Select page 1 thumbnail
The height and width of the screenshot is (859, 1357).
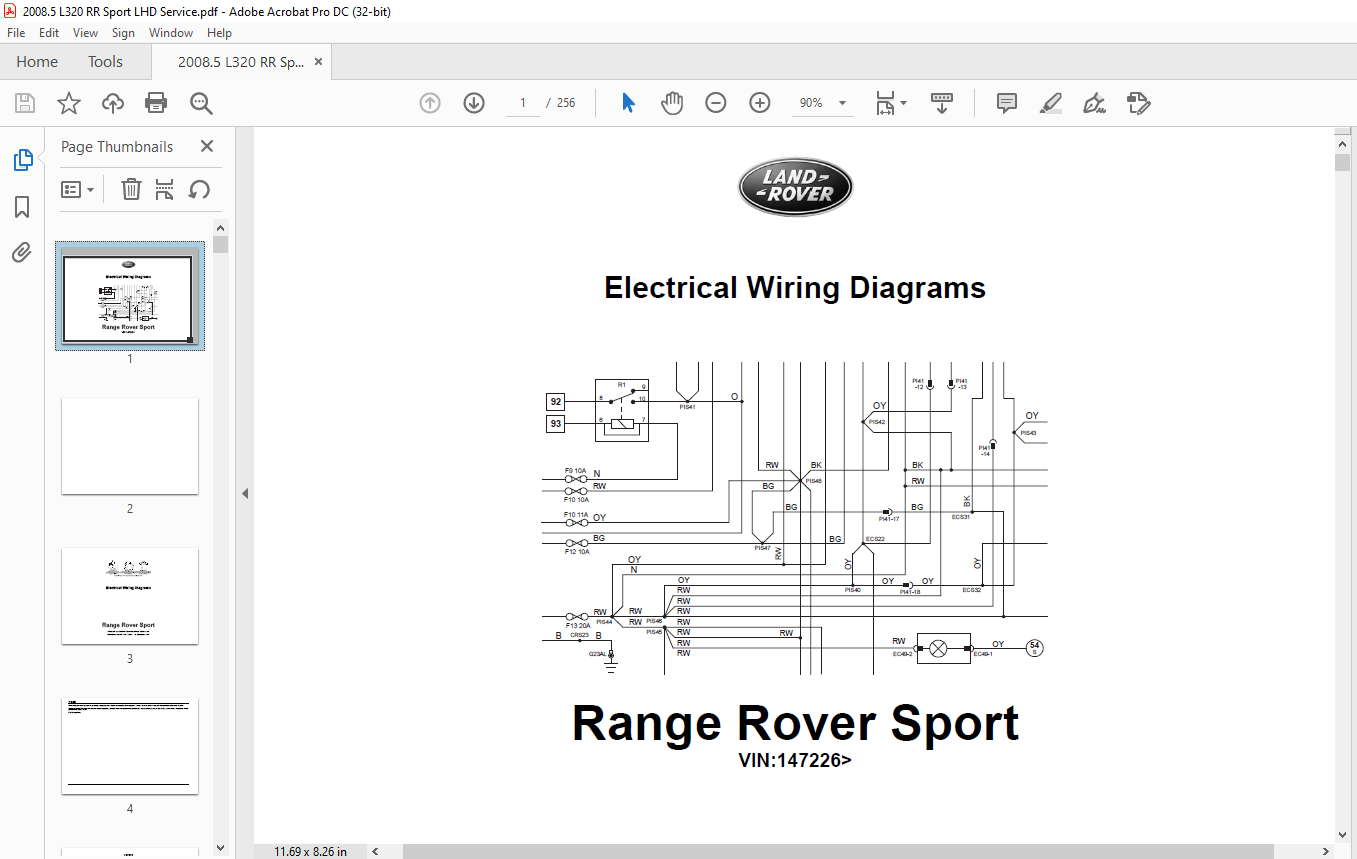point(130,296)
